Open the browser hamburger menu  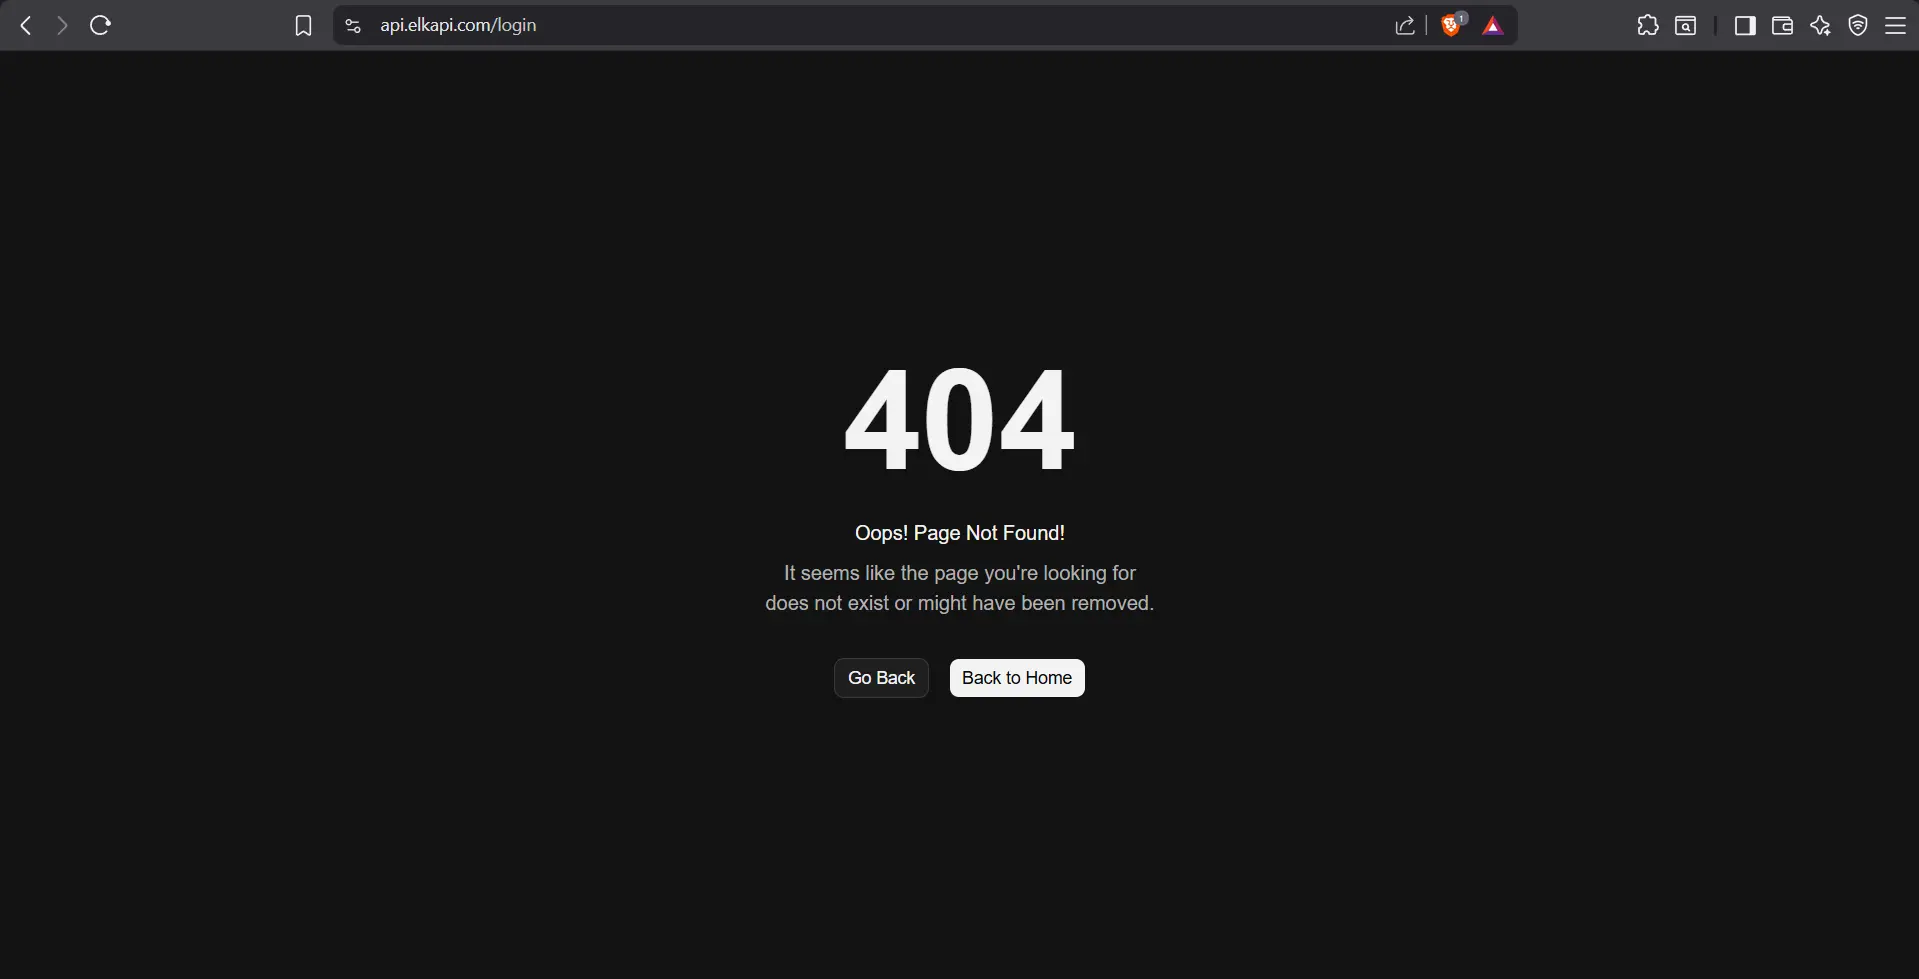tap(1895, 26)
